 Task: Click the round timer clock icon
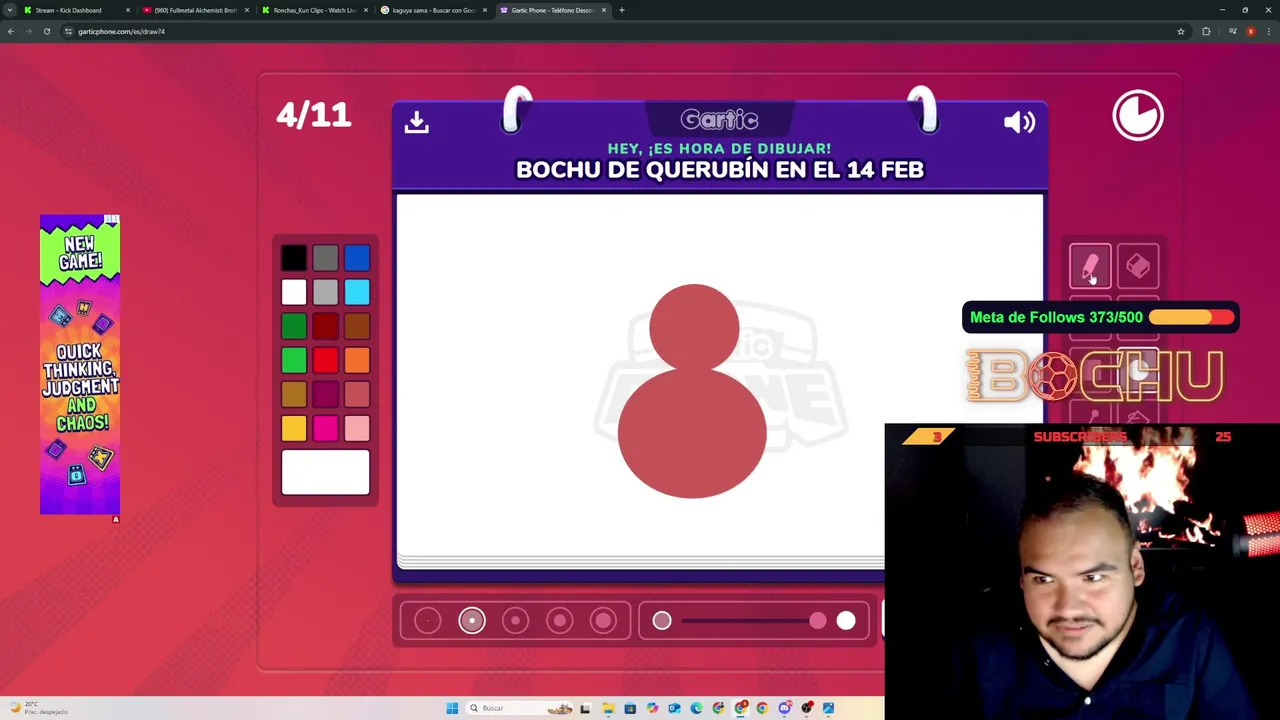[1138, 115]
